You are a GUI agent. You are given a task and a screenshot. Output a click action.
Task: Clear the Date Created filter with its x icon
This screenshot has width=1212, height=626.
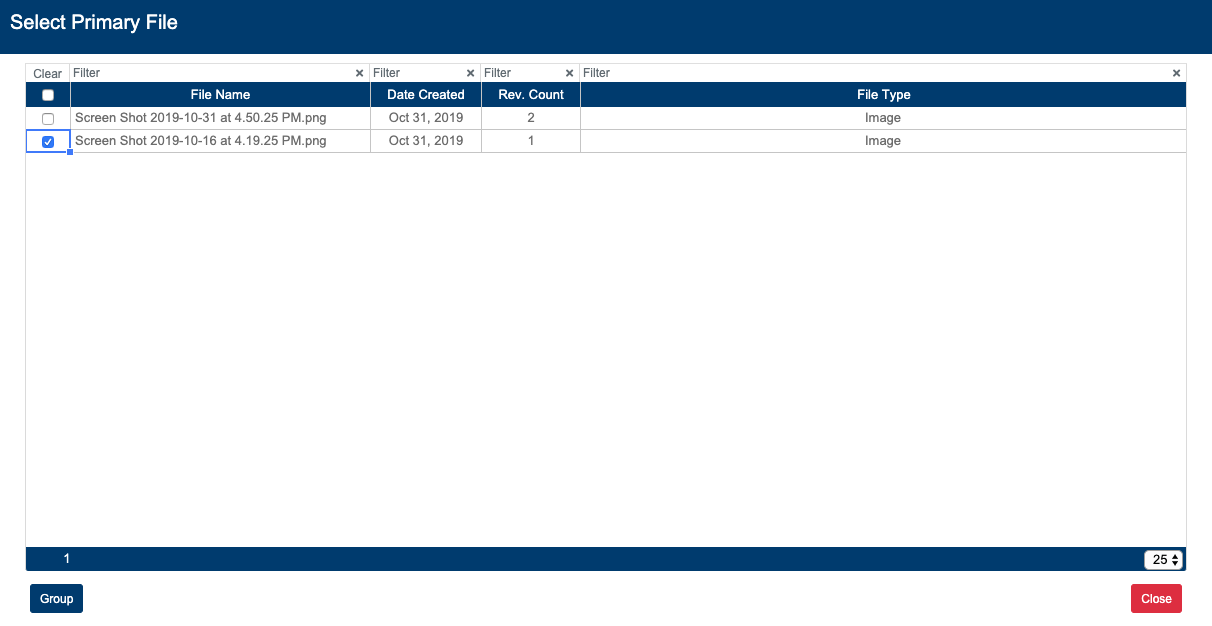(x=471, y=73)
